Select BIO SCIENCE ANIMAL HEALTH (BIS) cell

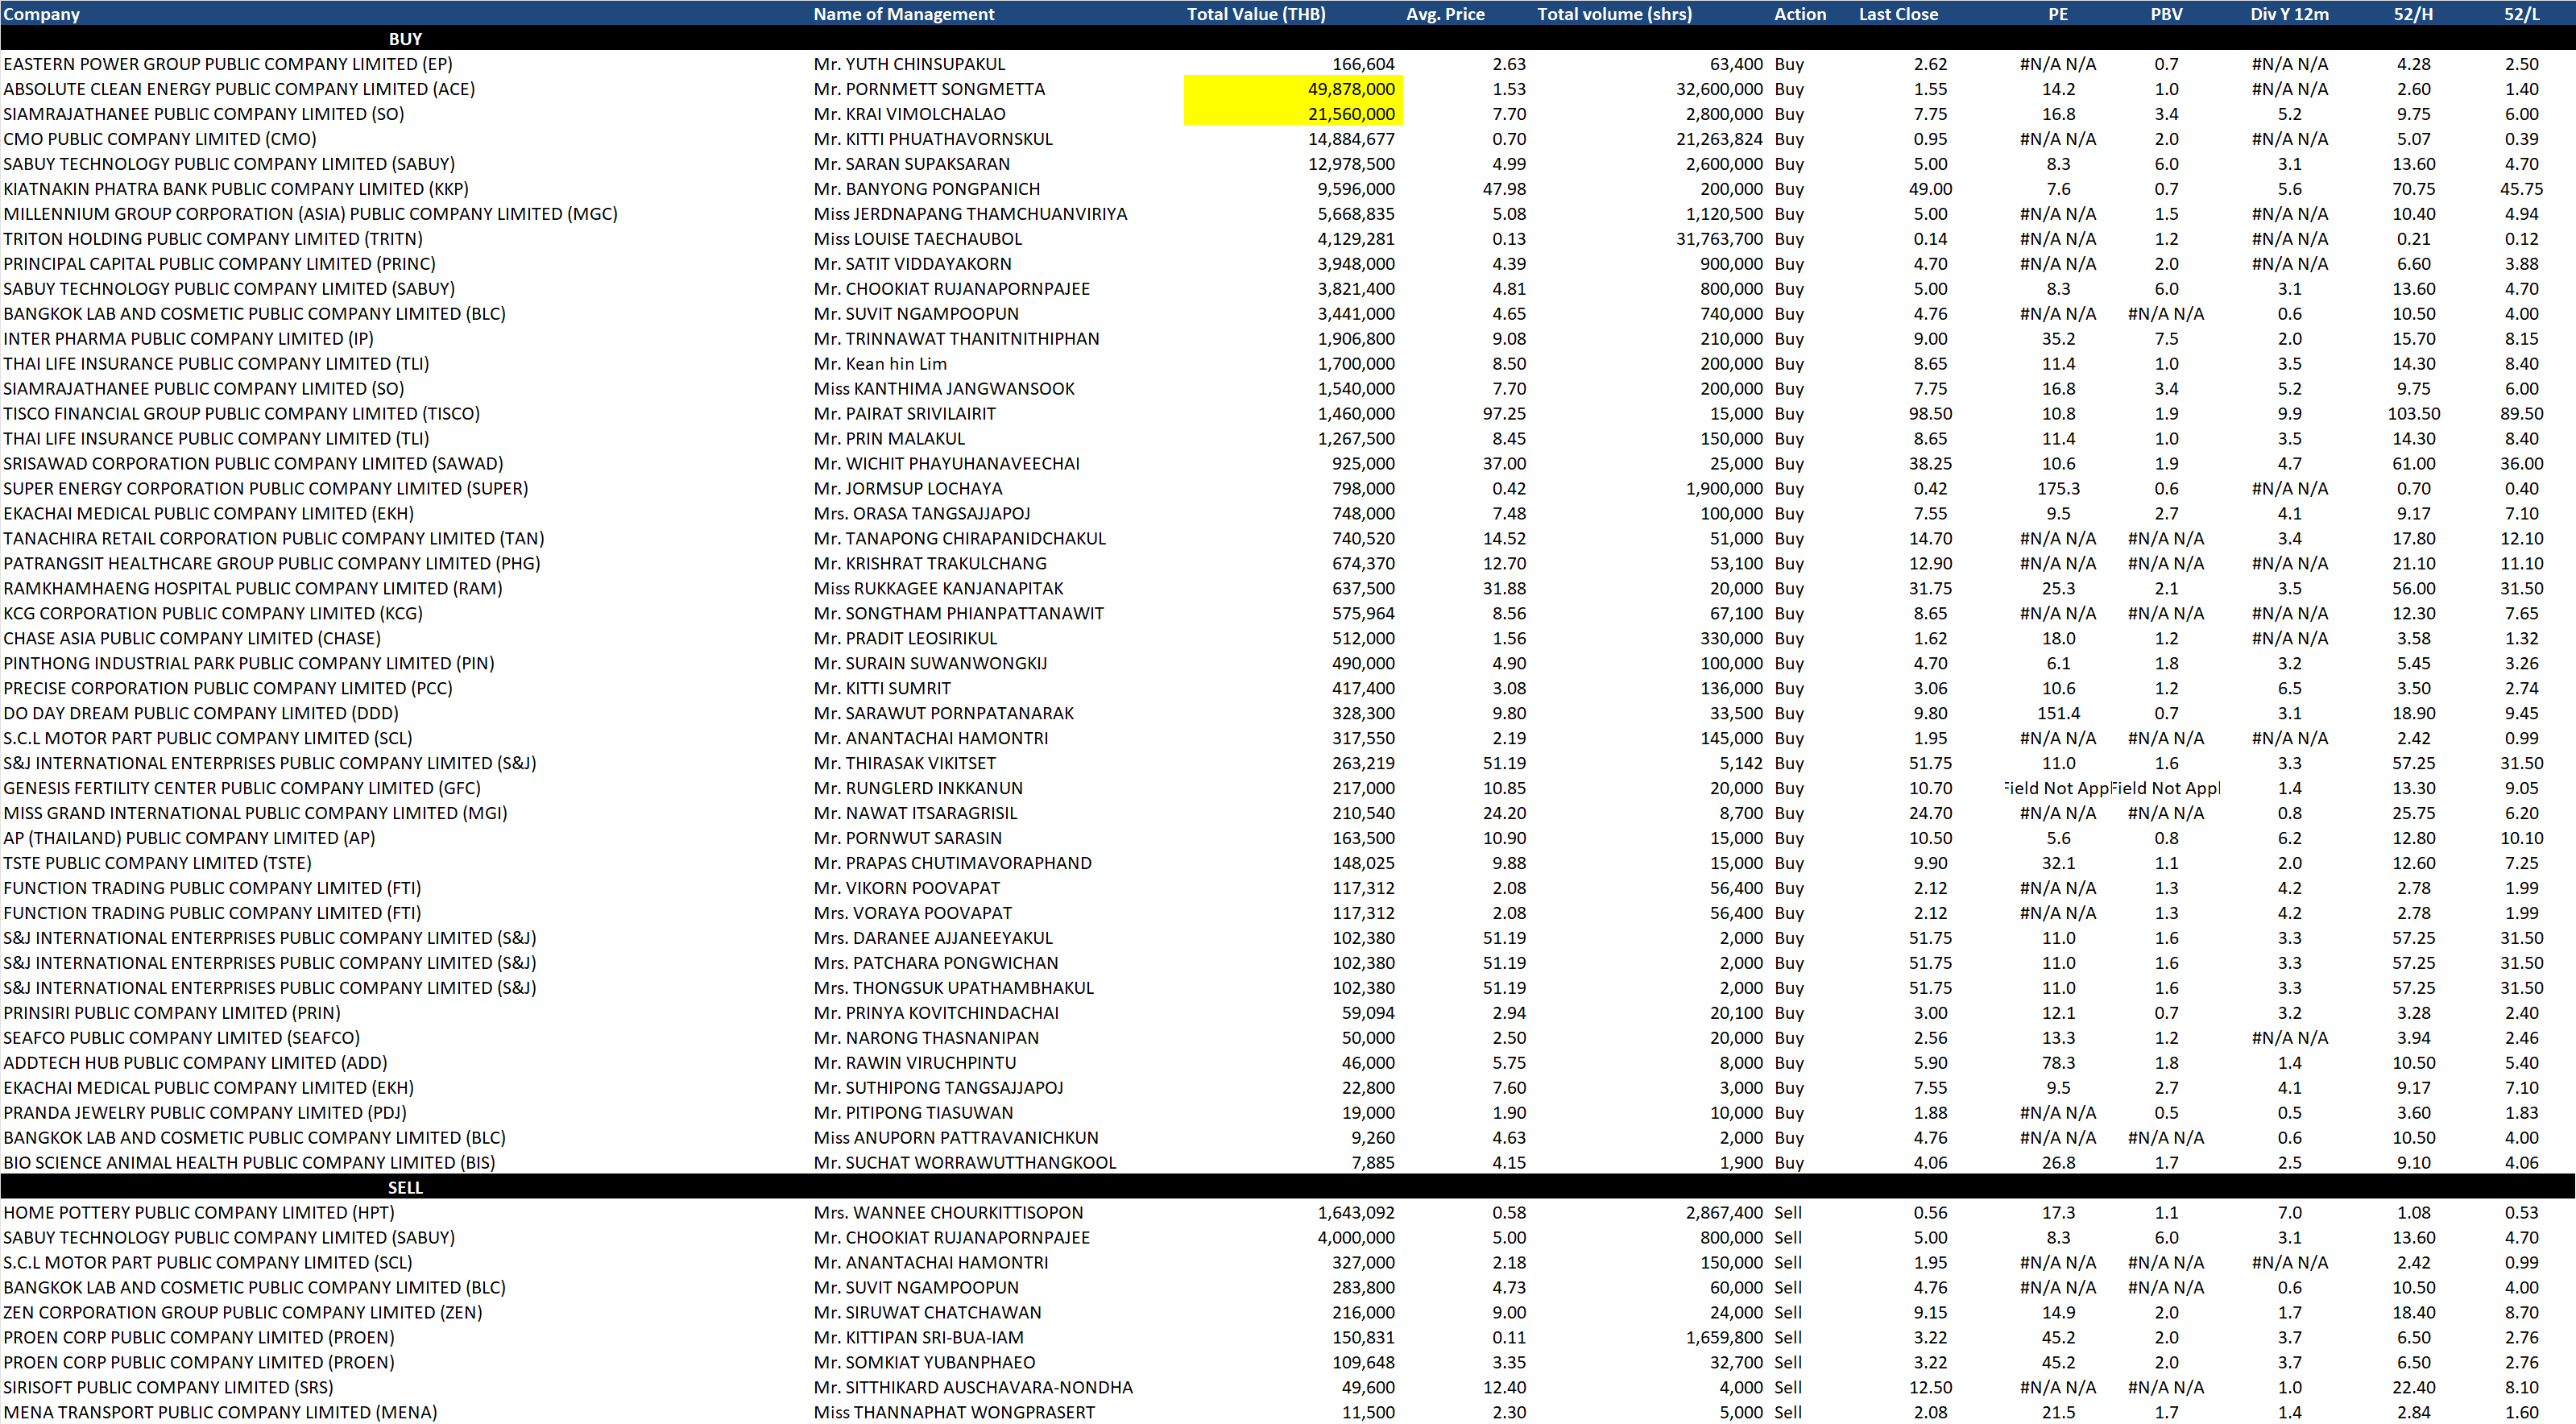[249, 1164]
